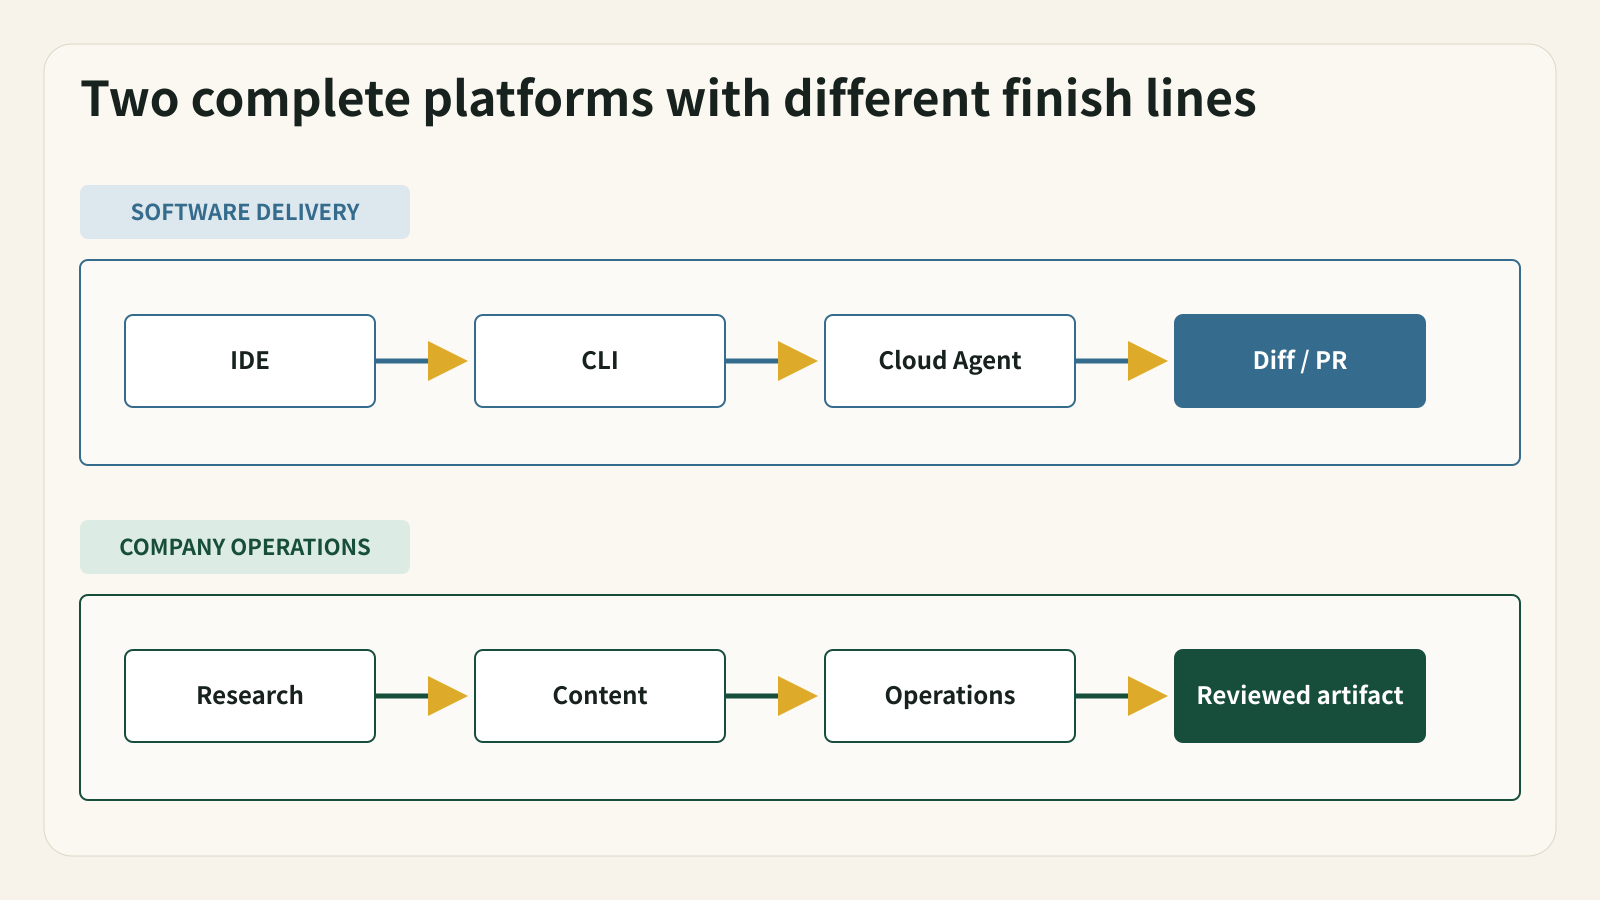Screen dimensions: 1600x900
Task: Click the IDE box
Action: click(x=250, y=361)
